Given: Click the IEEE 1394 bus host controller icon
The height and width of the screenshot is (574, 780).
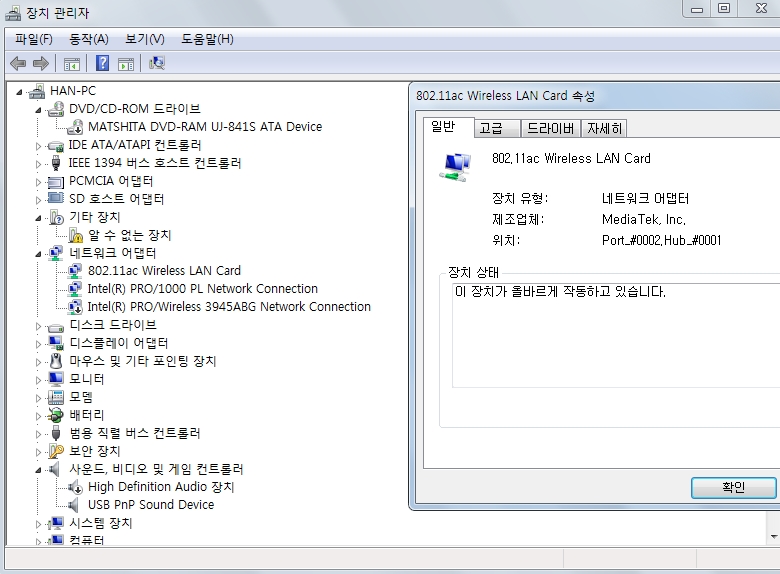Looking at the screenshot, I should pyautogui.click(x=56, y=163).
